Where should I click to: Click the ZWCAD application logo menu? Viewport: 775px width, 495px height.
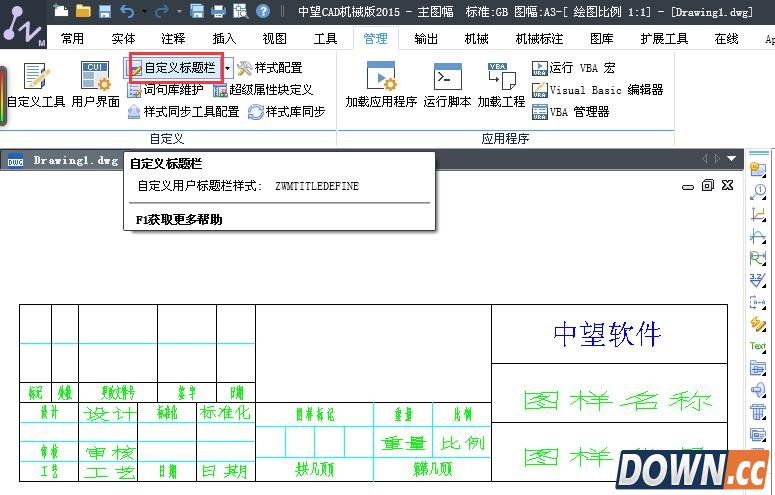(x=22, y=25)
